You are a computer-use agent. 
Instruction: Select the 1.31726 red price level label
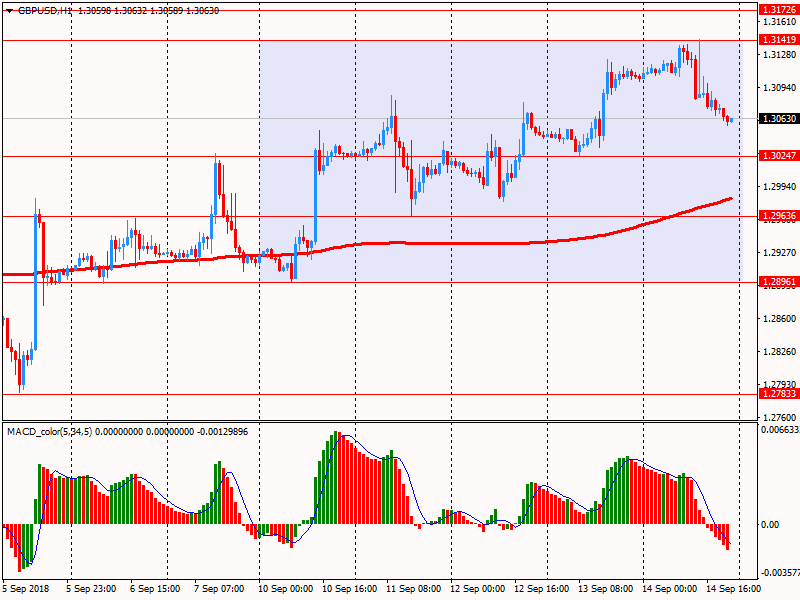(779, 10)
